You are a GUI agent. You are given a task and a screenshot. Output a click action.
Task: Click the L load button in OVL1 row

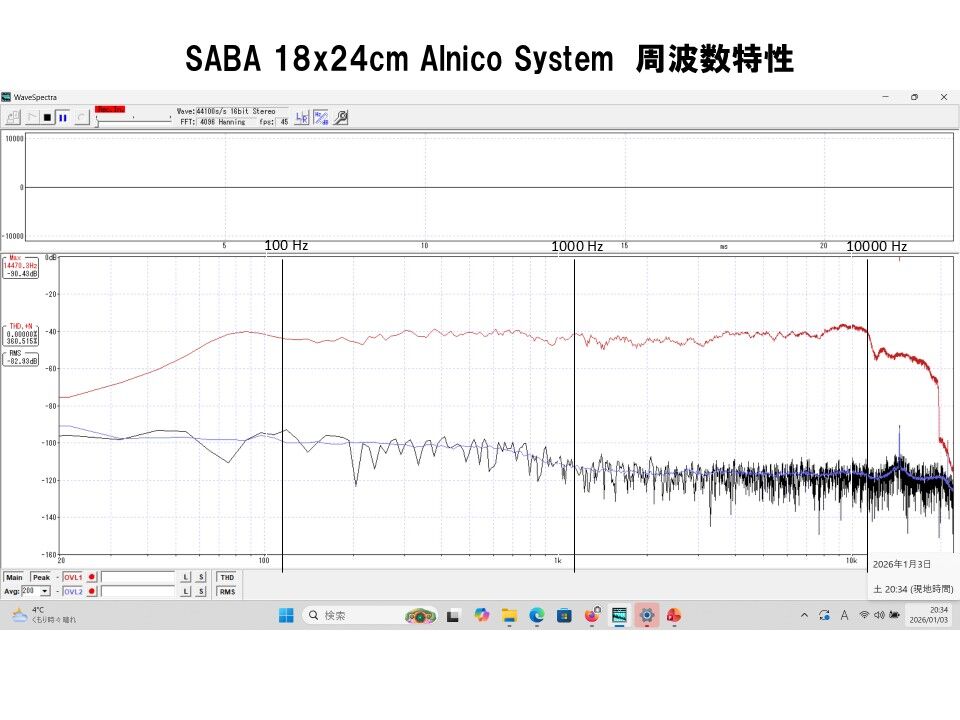[186, 577]
